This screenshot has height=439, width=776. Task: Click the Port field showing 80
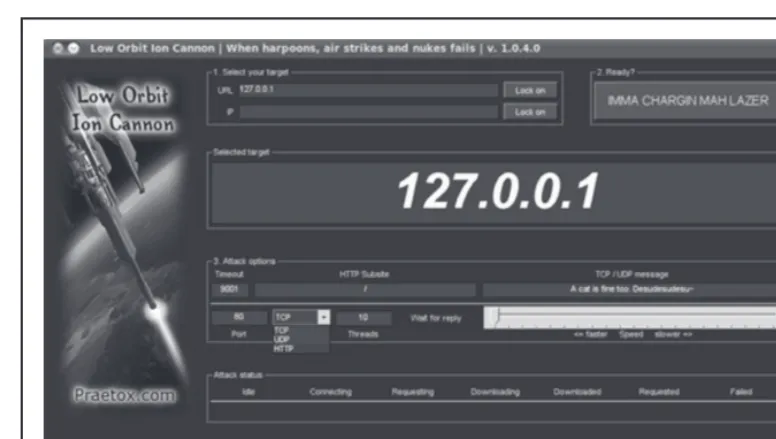[x=239, y=317]
